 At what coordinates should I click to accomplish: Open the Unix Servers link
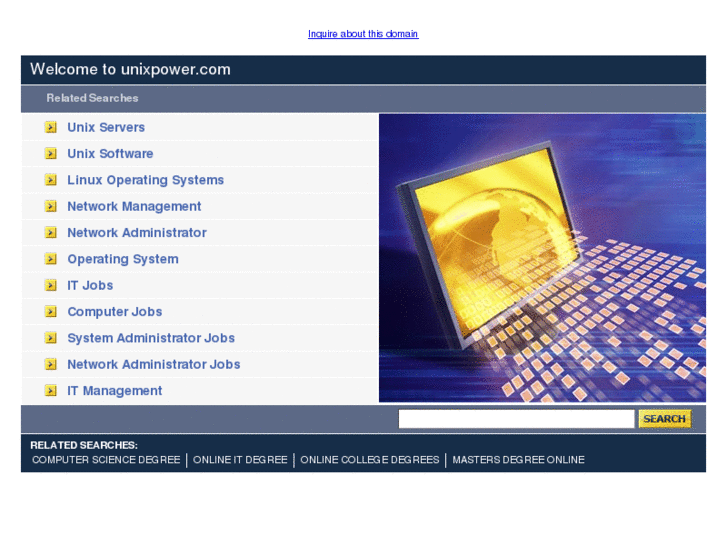tap(106, 128)
